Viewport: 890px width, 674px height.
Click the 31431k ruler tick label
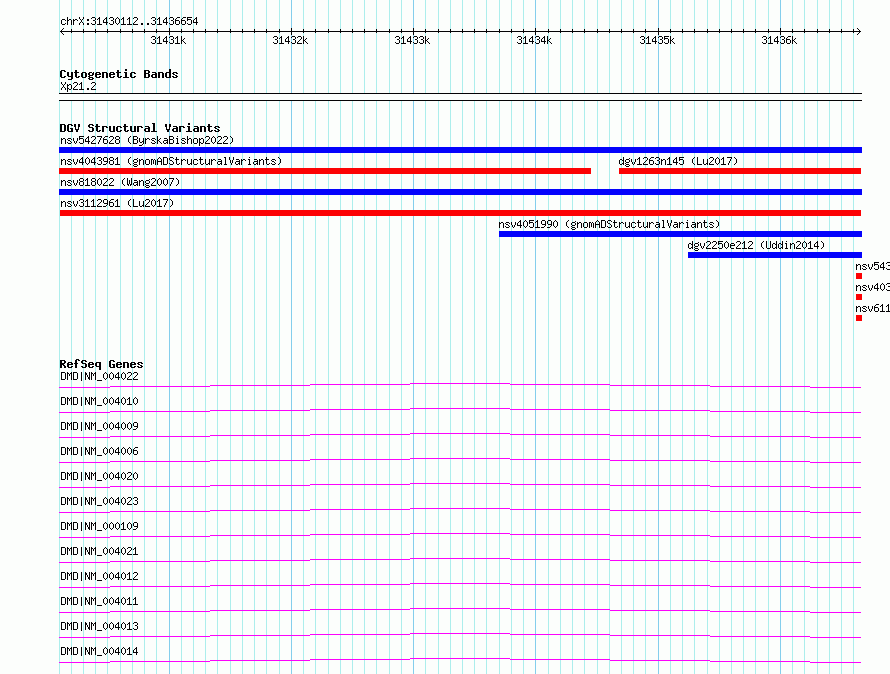(x=168, y=40)
